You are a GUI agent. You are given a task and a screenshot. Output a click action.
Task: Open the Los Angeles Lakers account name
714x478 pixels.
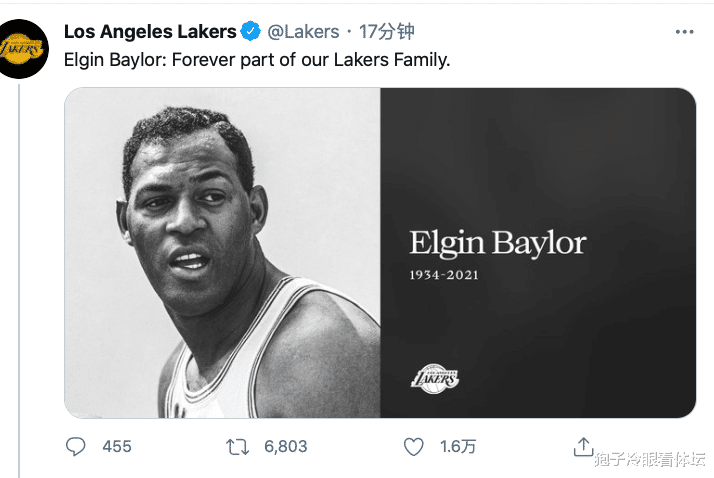[x=150, y=32]
